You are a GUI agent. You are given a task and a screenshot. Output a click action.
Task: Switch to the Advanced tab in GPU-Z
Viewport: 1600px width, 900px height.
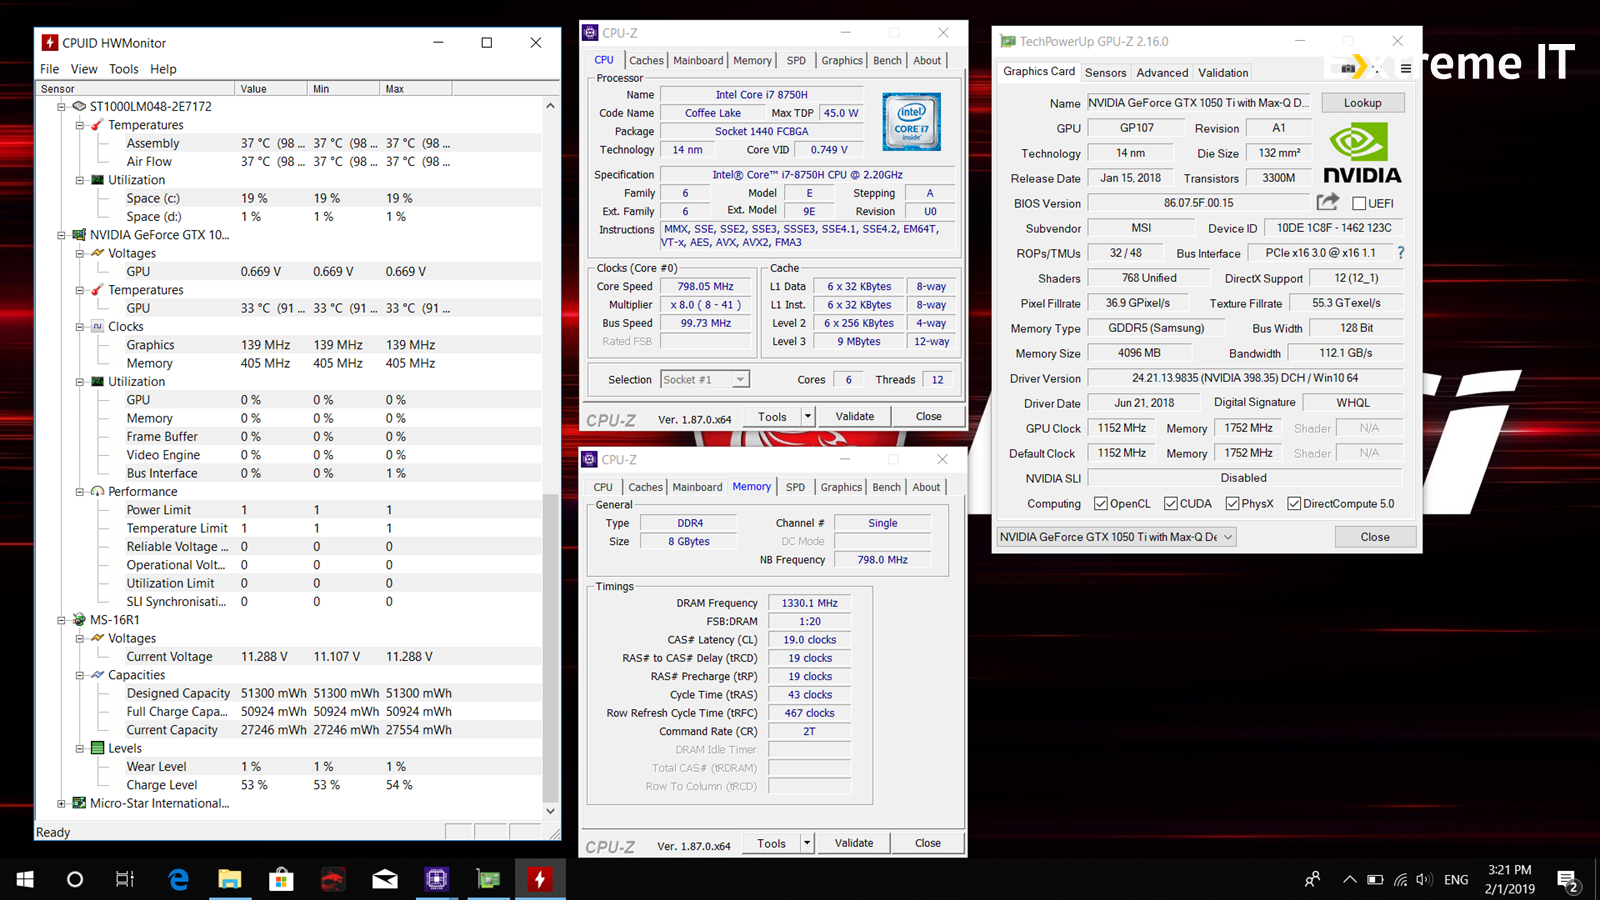point(1162,73)
